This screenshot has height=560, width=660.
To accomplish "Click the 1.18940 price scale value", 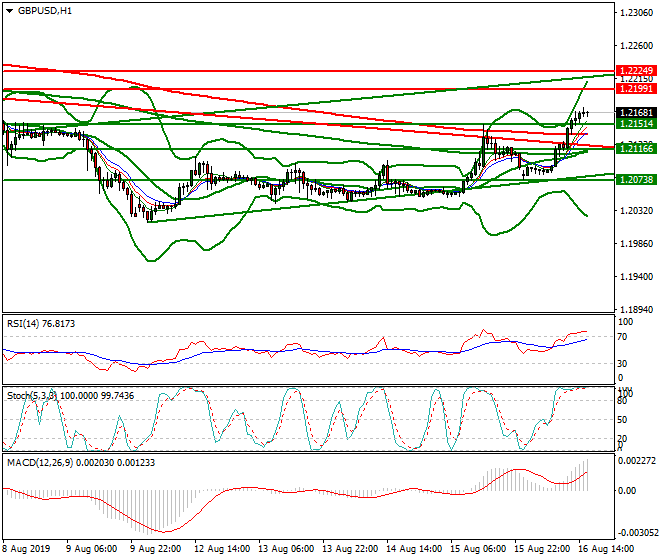I will 636,309.
